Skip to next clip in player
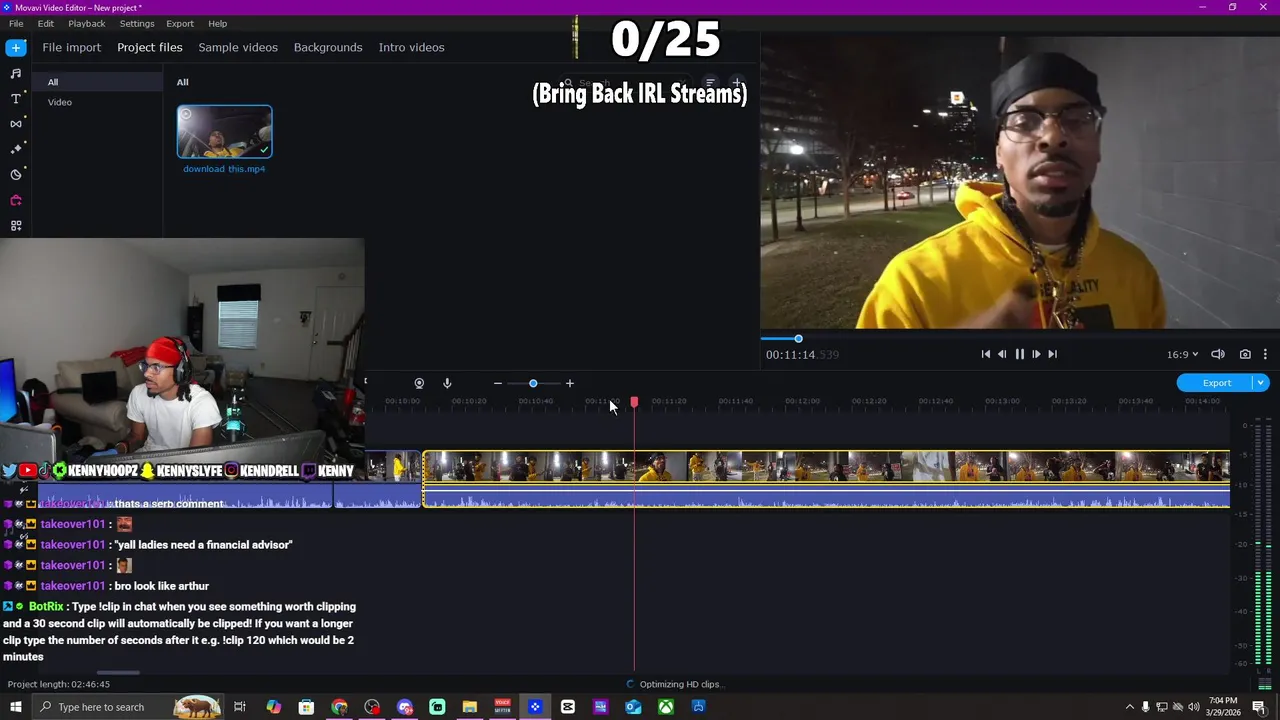1280x720 pixels. coord(1052,354)
